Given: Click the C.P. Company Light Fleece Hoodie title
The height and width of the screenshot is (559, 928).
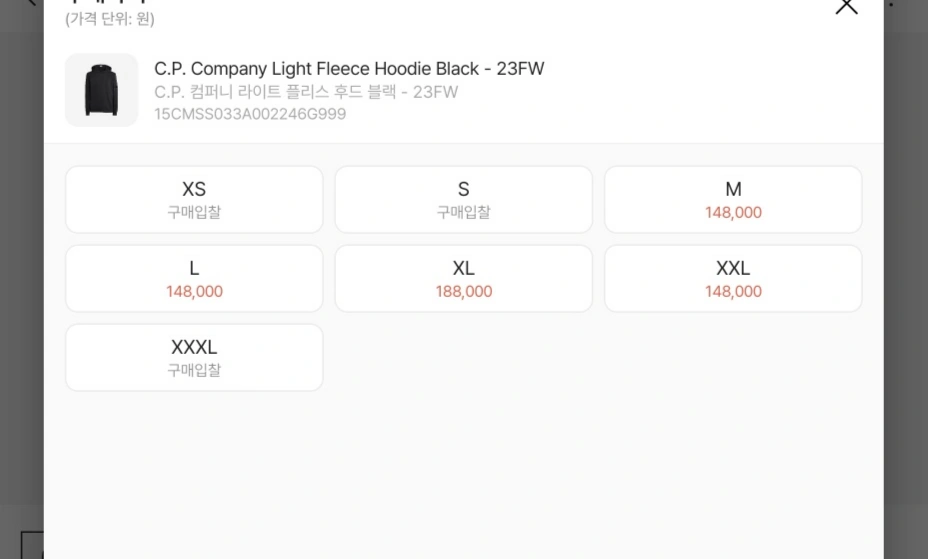Looking at the screenshot, I should (x=349, y=69).
